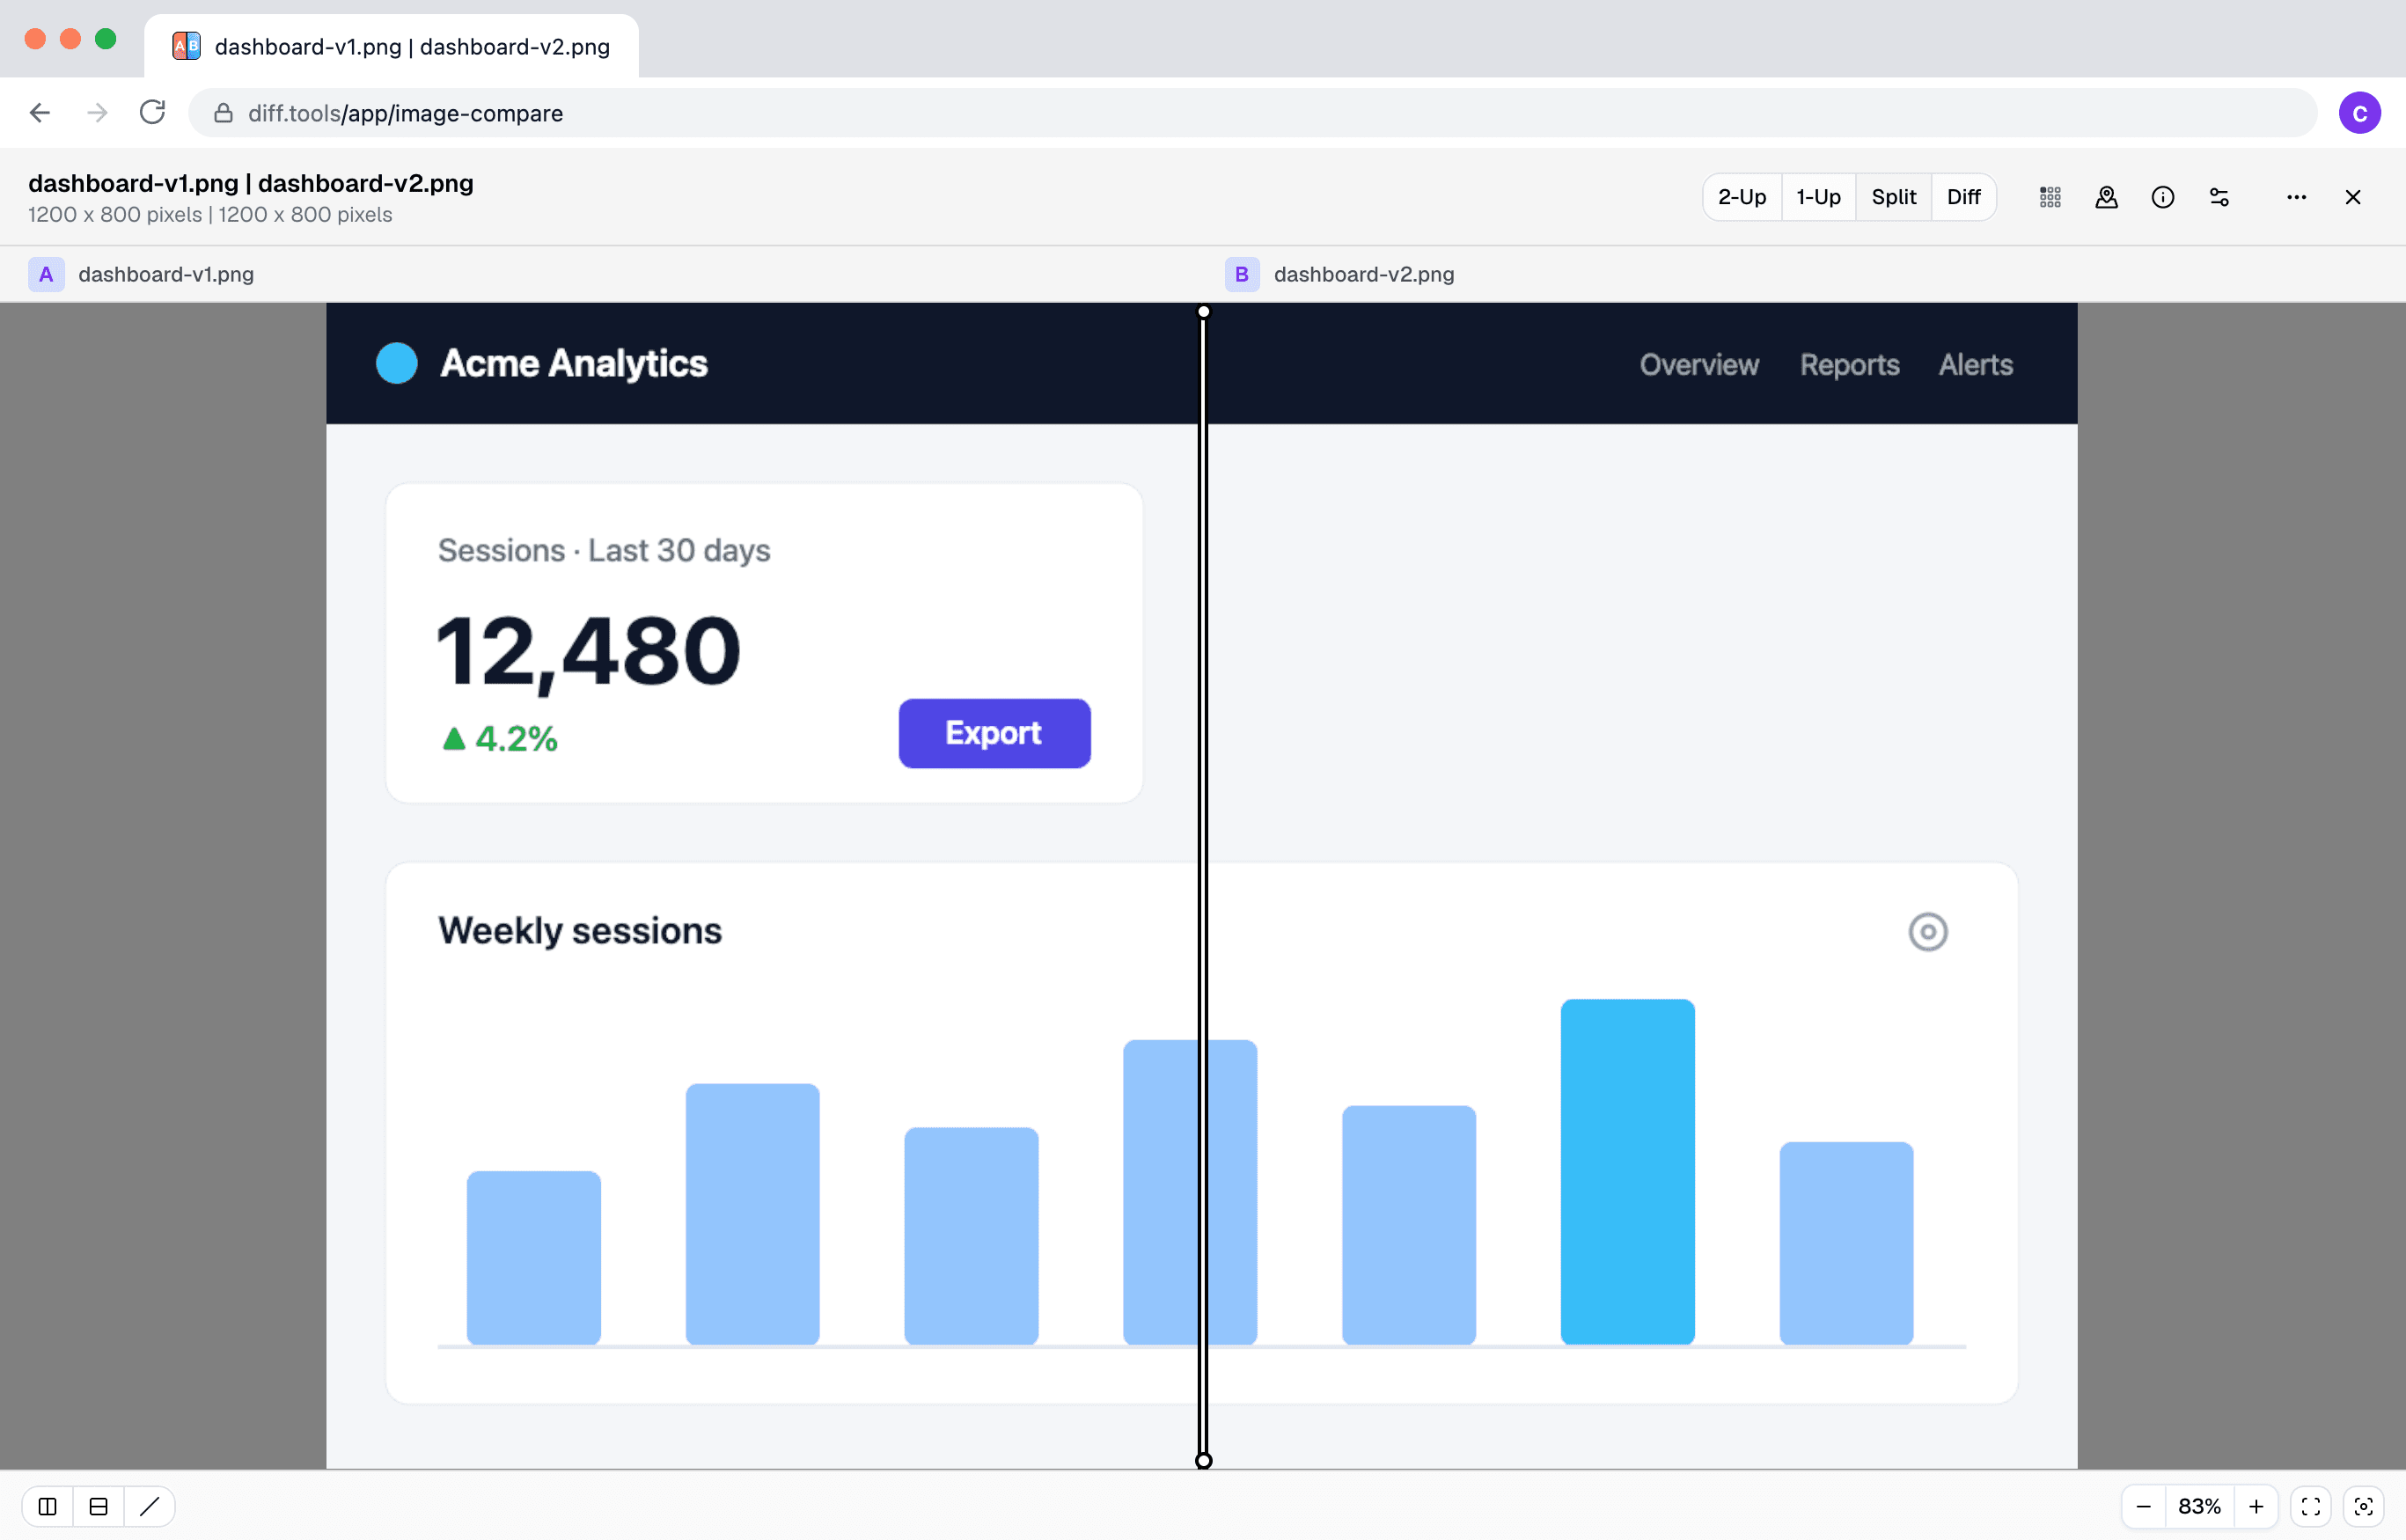
Task: Grab the bottom handle of split slider
Action: [1204, 1461]
